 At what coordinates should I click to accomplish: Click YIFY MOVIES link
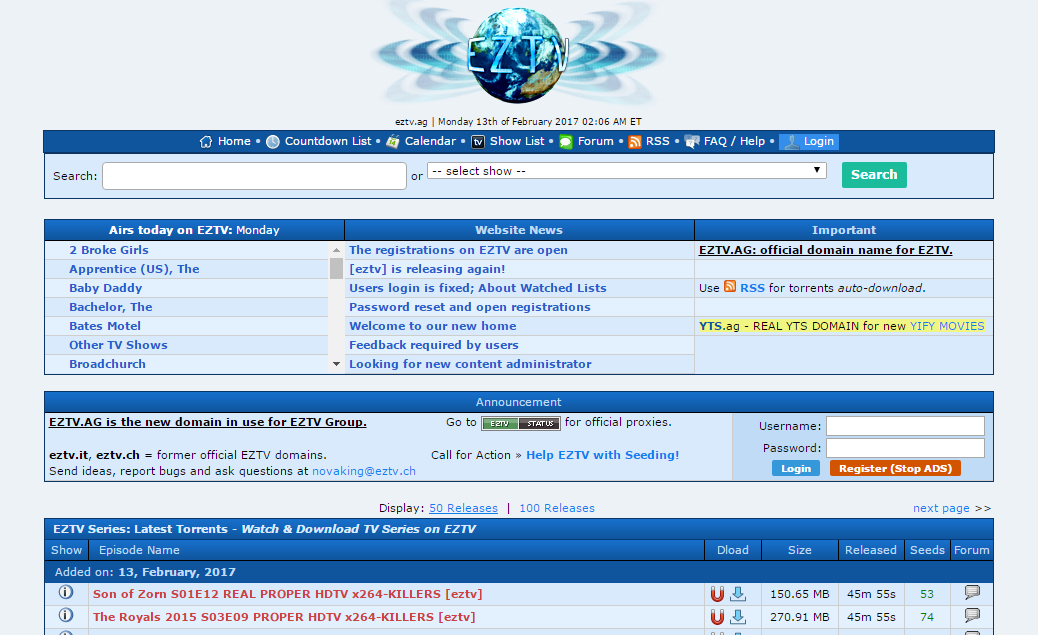(x=947, y=326)
